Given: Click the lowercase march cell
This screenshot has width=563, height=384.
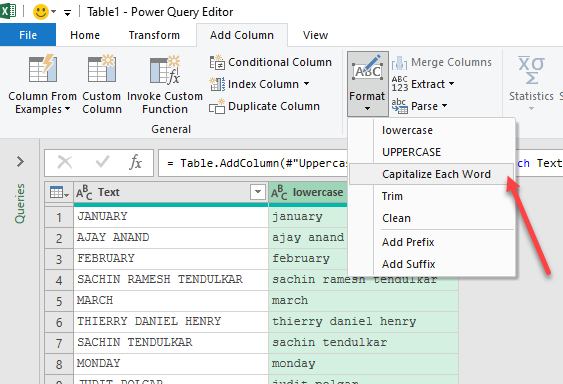Looking at the screenshot, I should pos(363,301).
